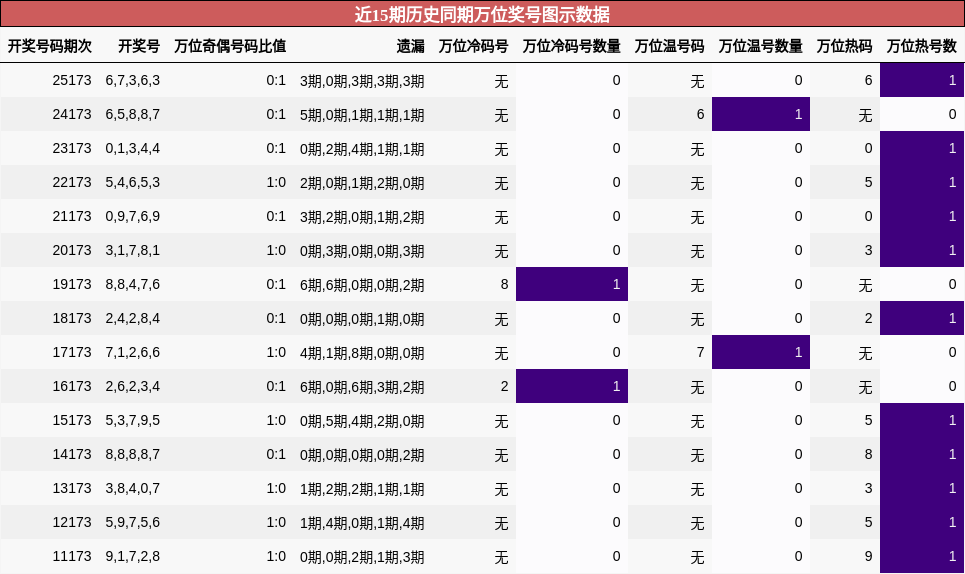Select period number 11173
Screen dimensions: 965x574
coord(72,556)
